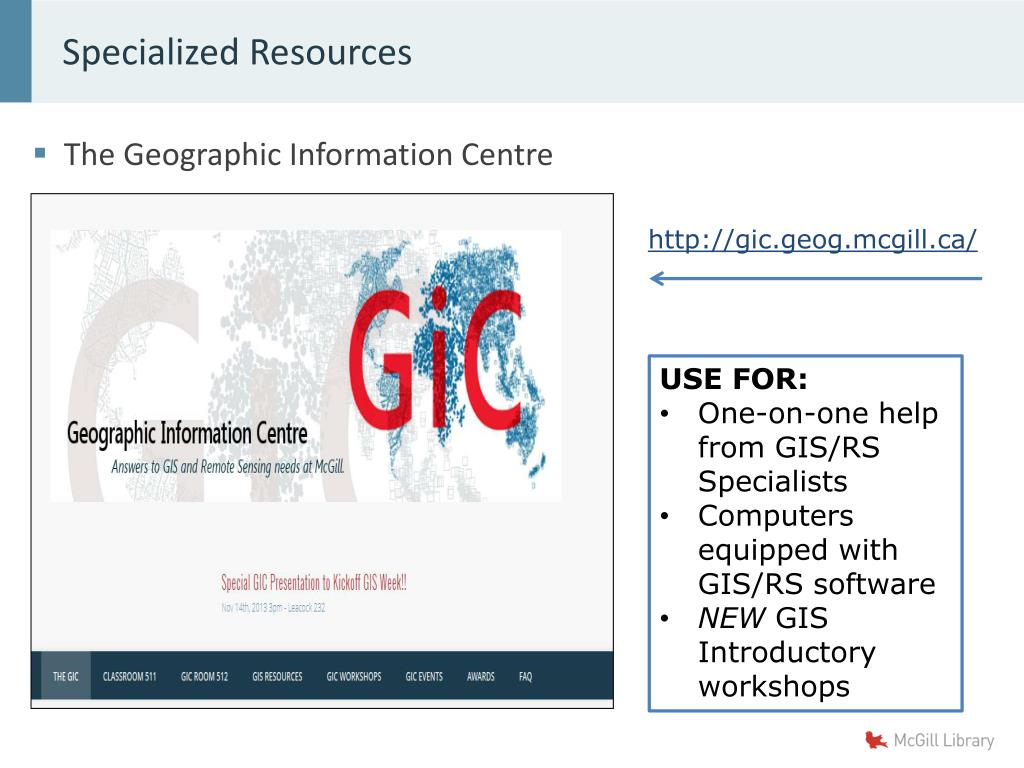Click the USE FOR: heading

point(734,379)
